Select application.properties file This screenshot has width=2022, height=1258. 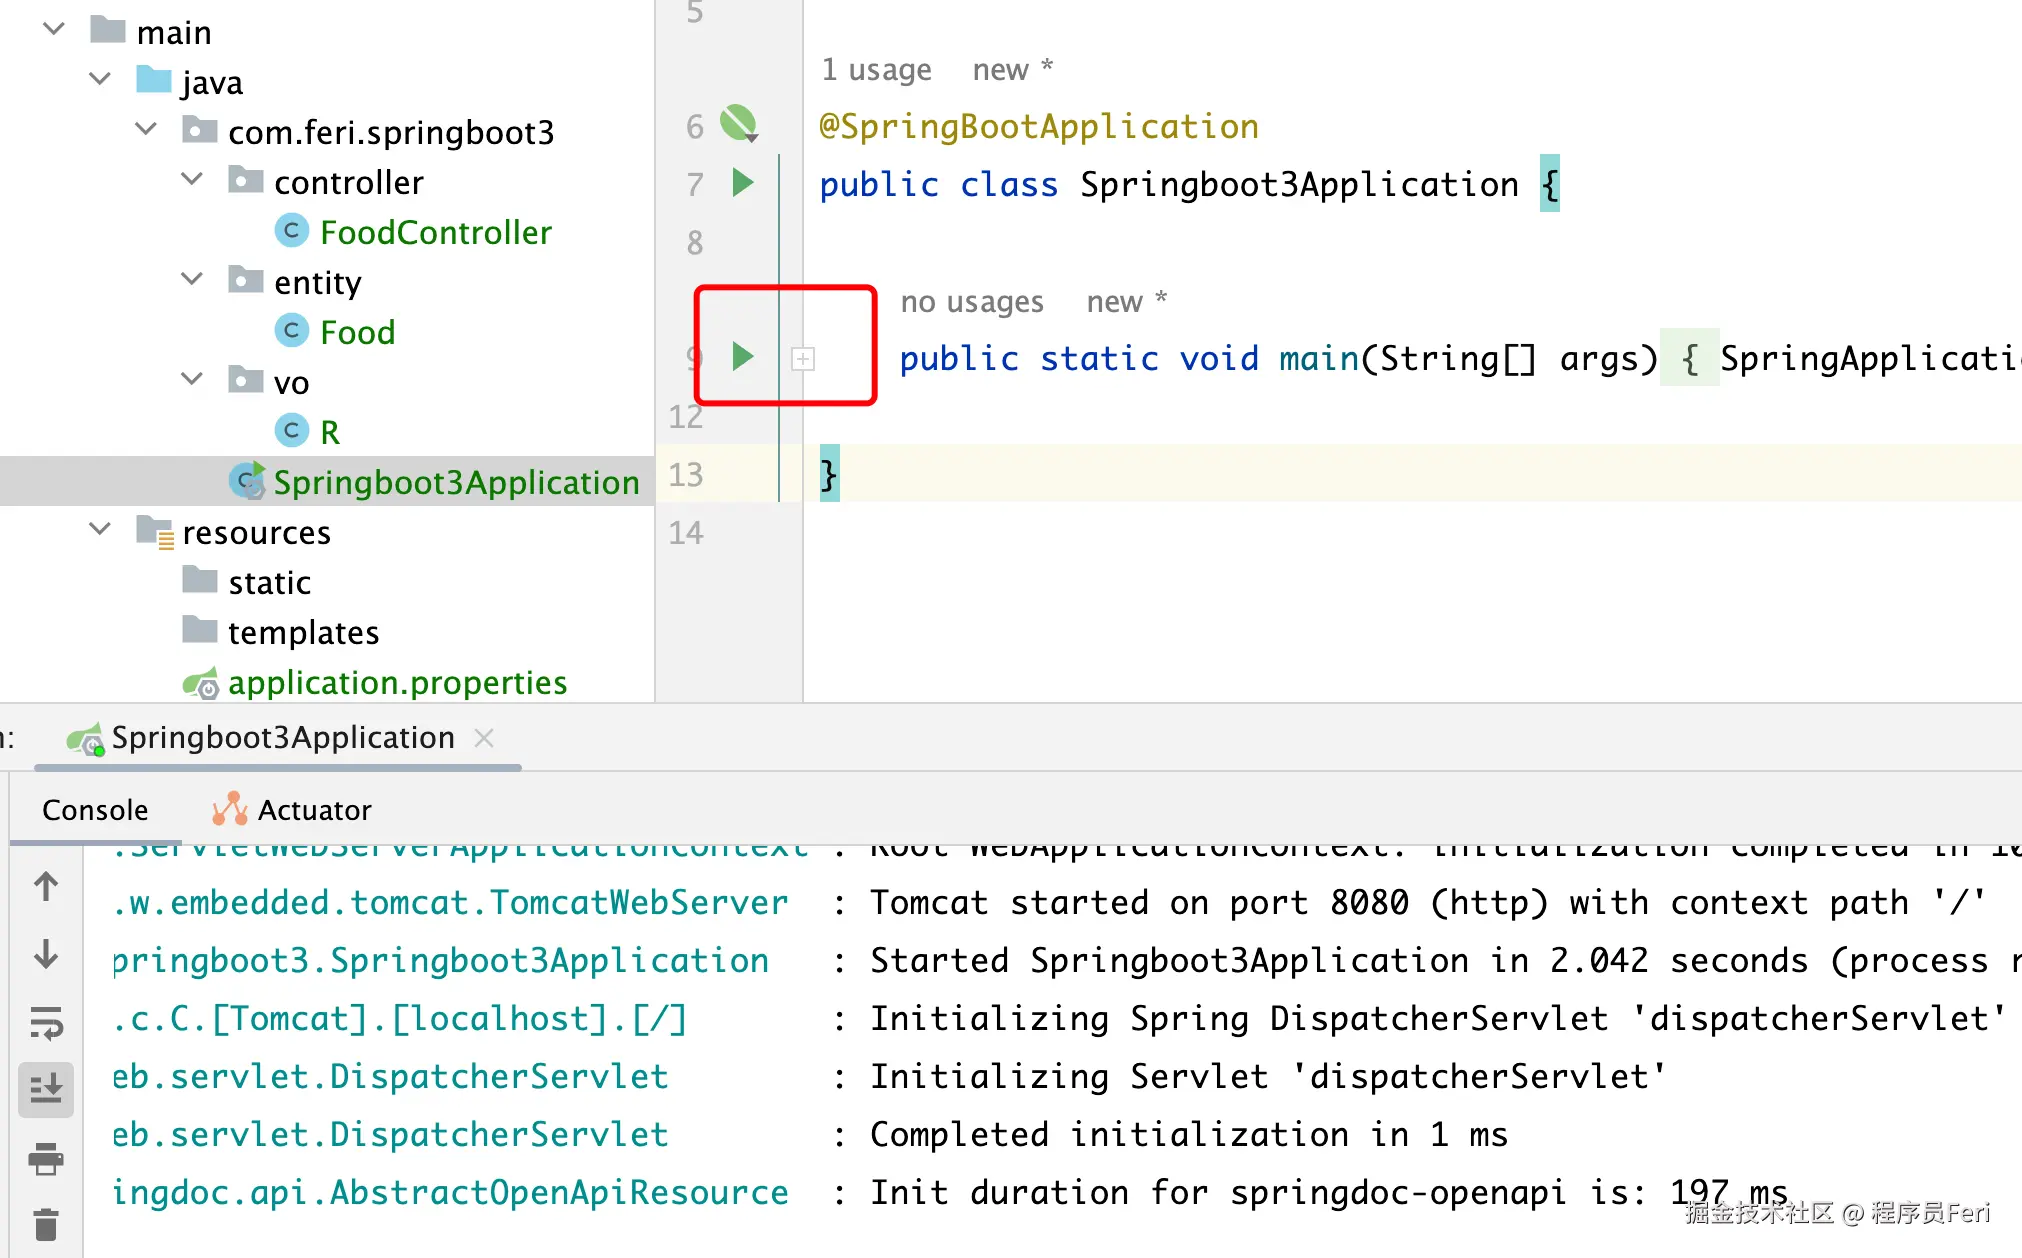pos(397,682)
